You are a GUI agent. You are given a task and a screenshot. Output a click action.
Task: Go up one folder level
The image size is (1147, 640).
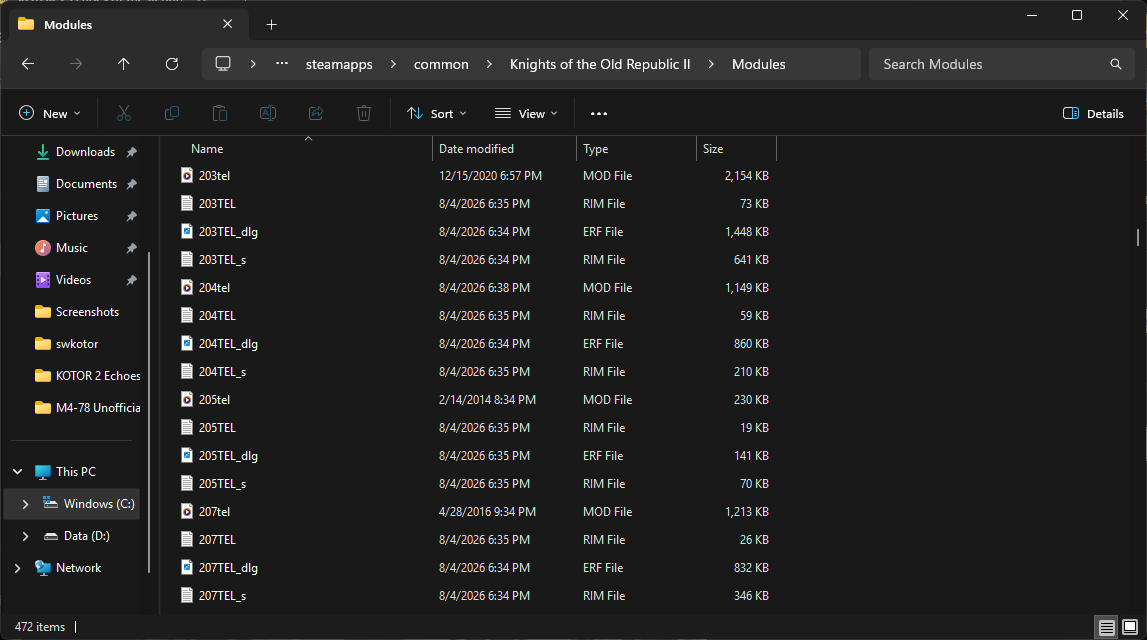(124, 64)
